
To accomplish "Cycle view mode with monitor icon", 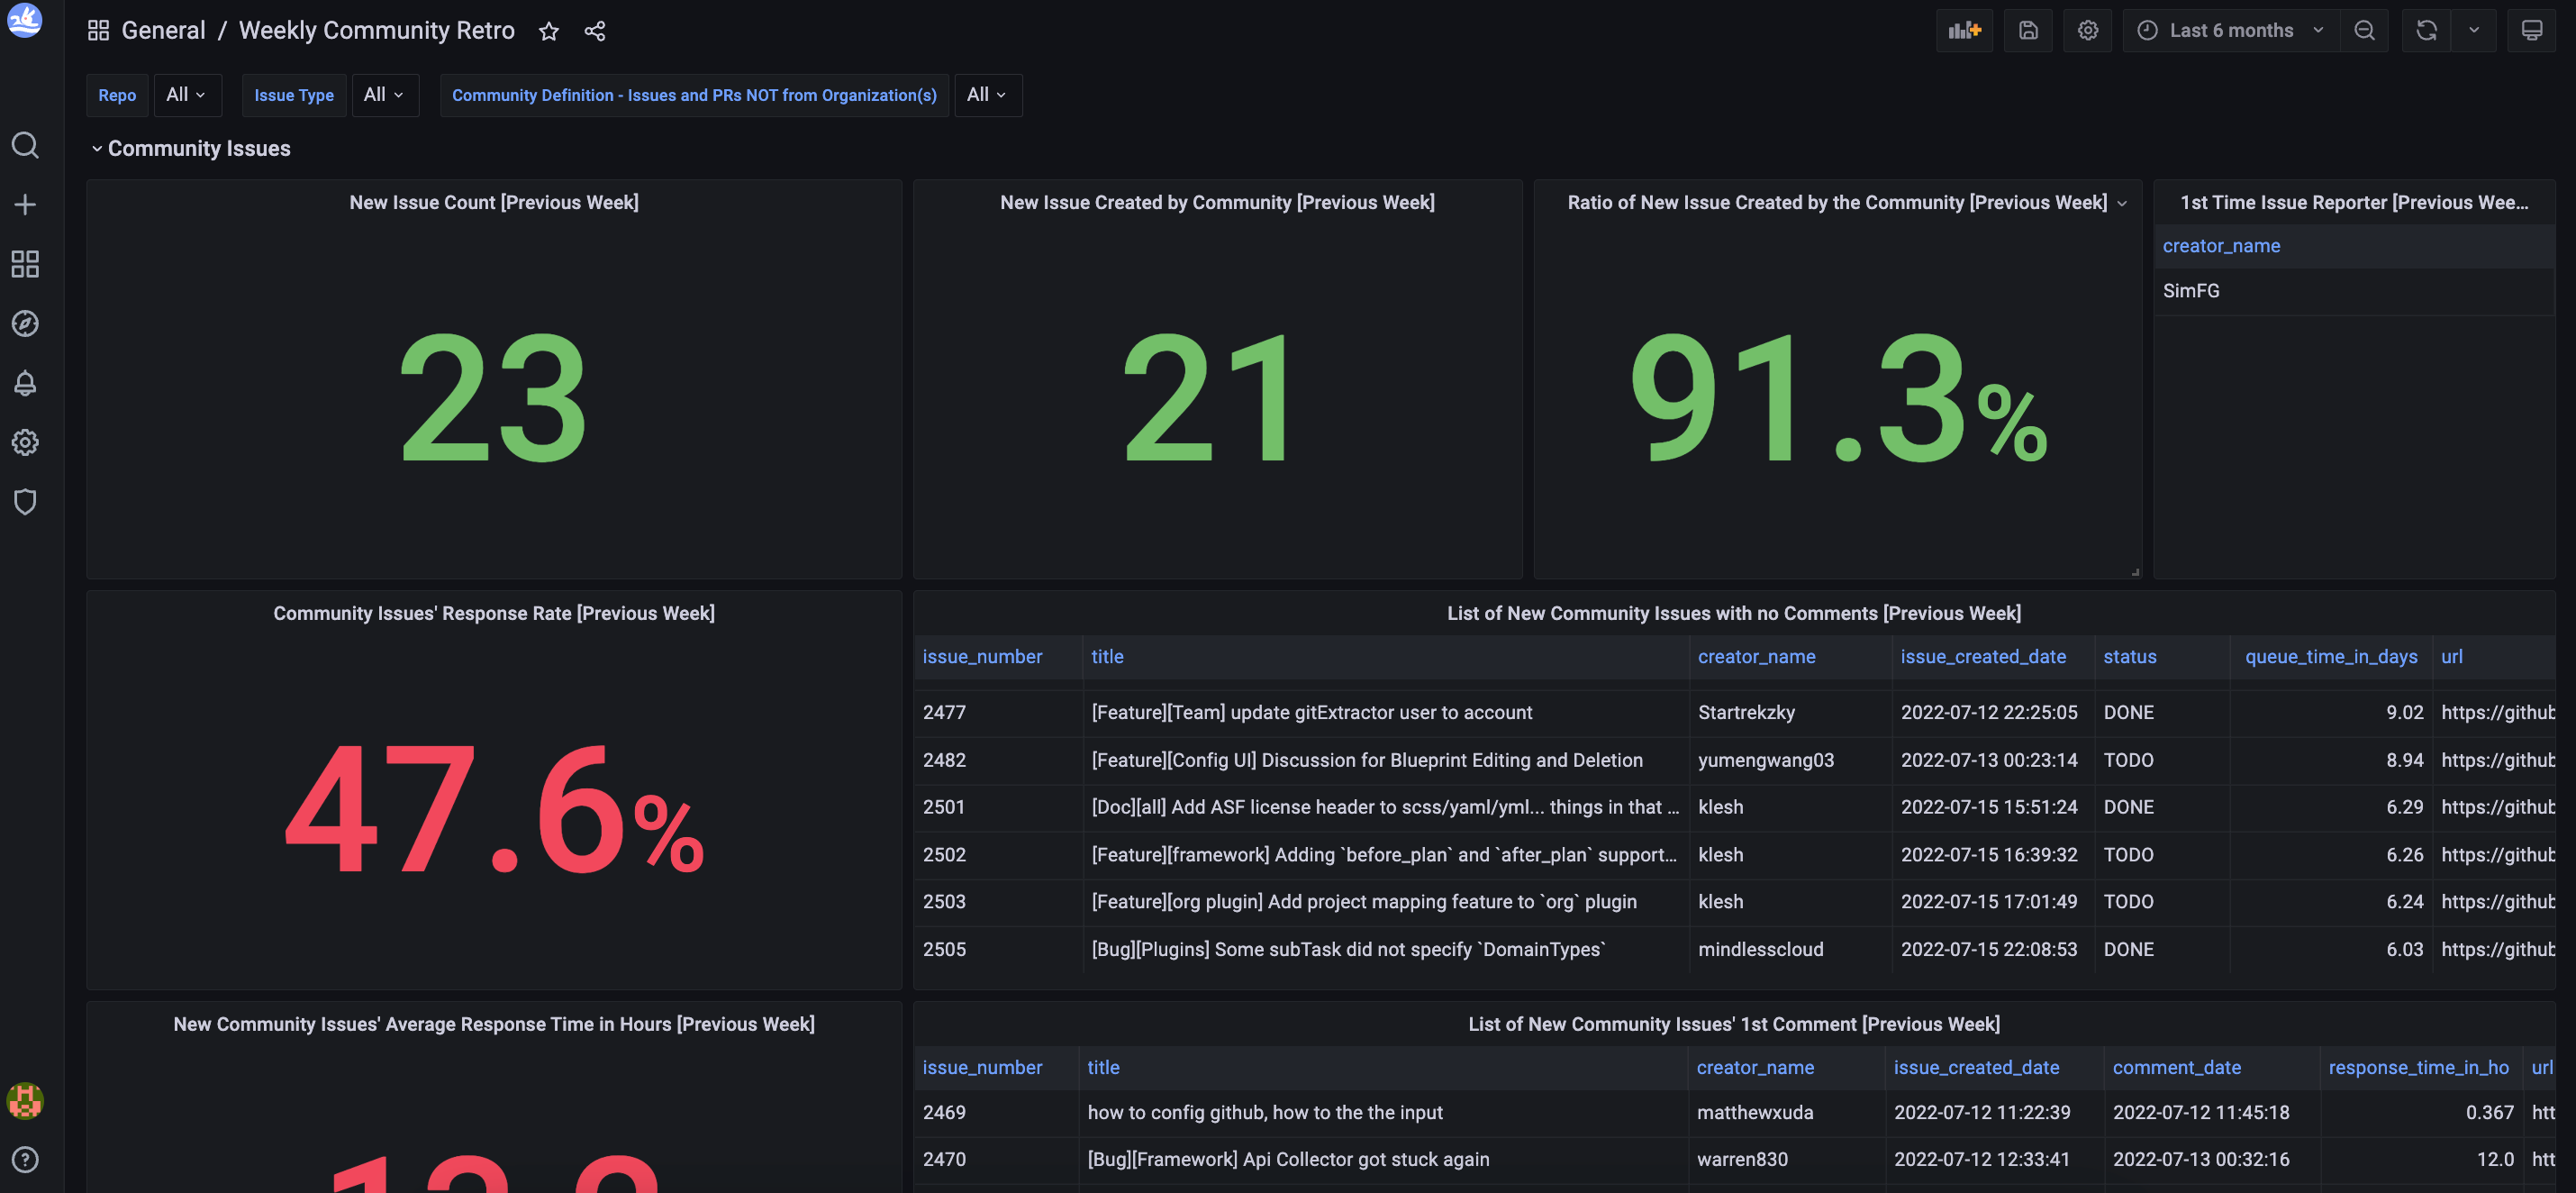I will [x=2531, y=31].
